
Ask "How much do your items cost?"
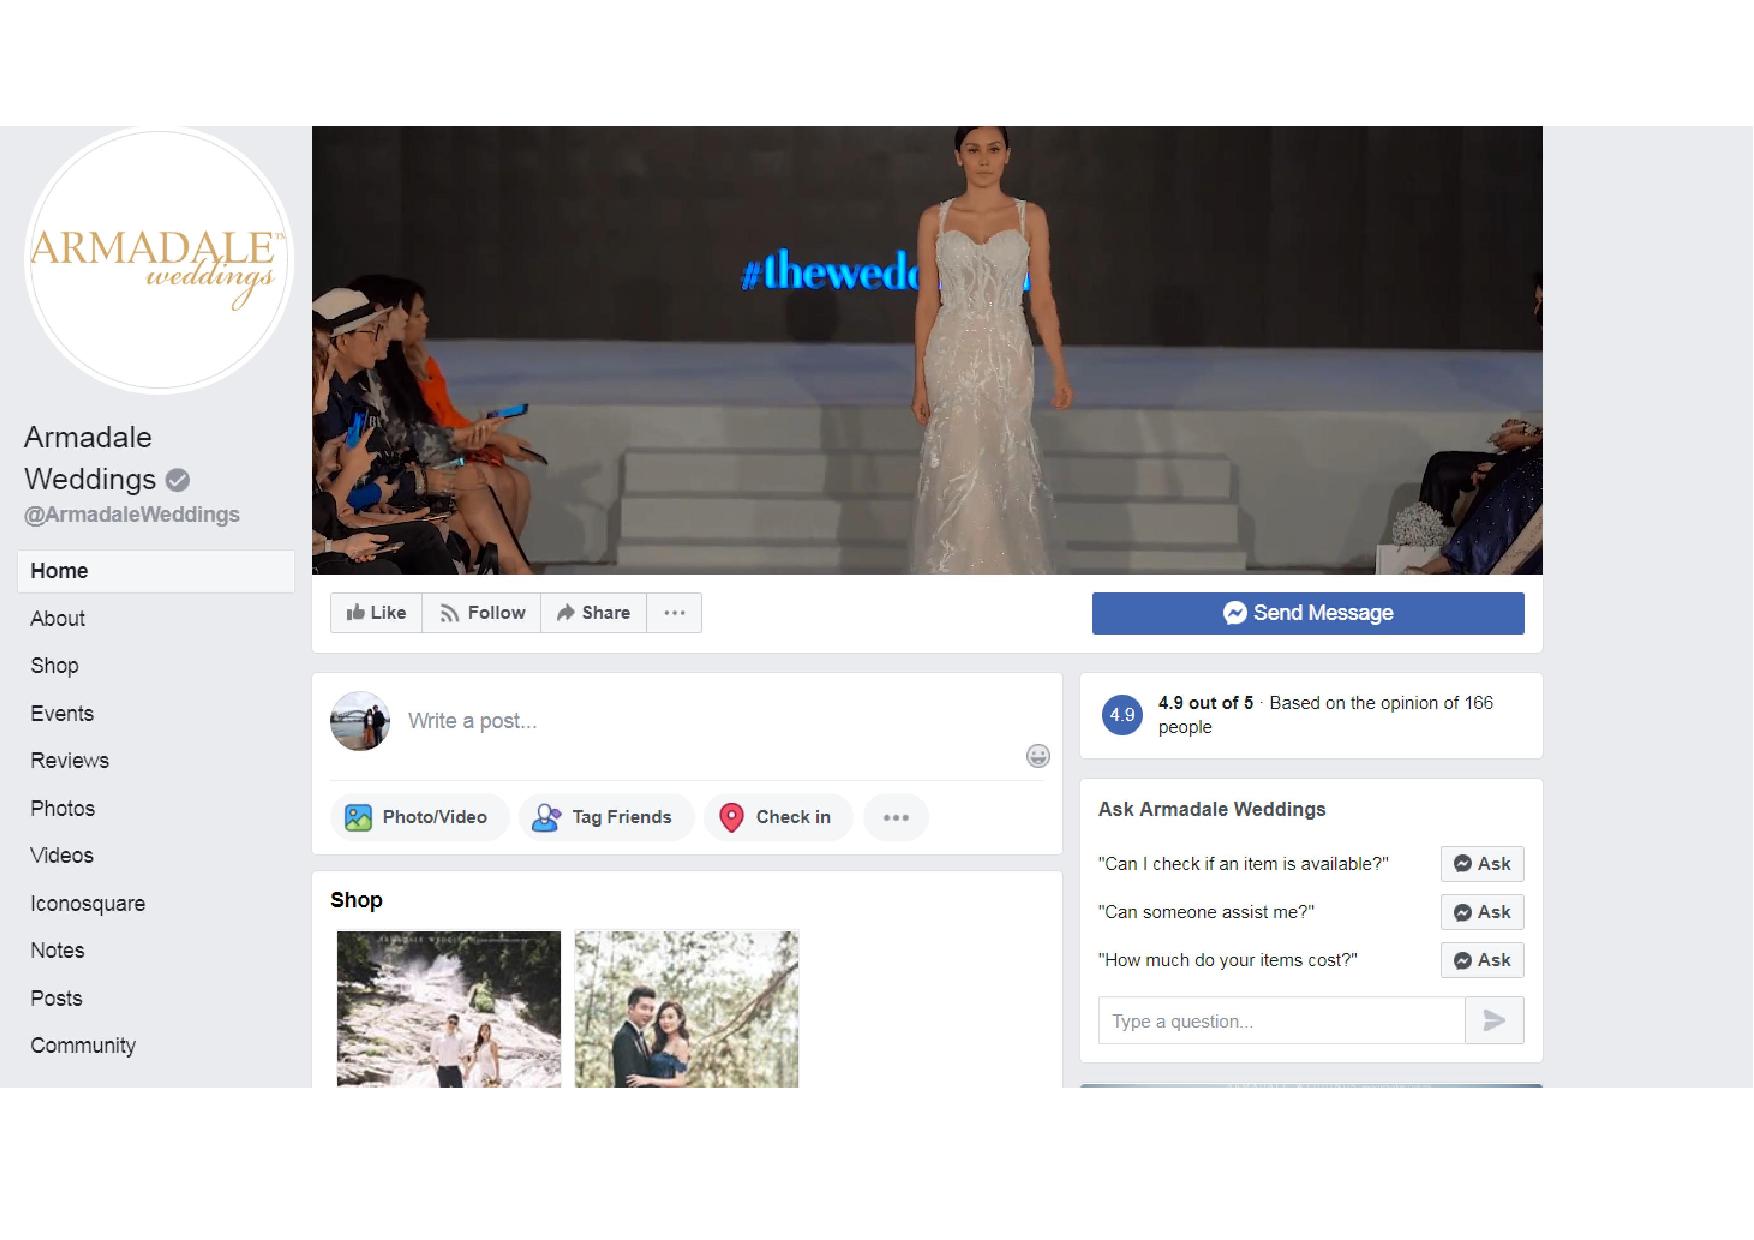[x=1482, y=960]
